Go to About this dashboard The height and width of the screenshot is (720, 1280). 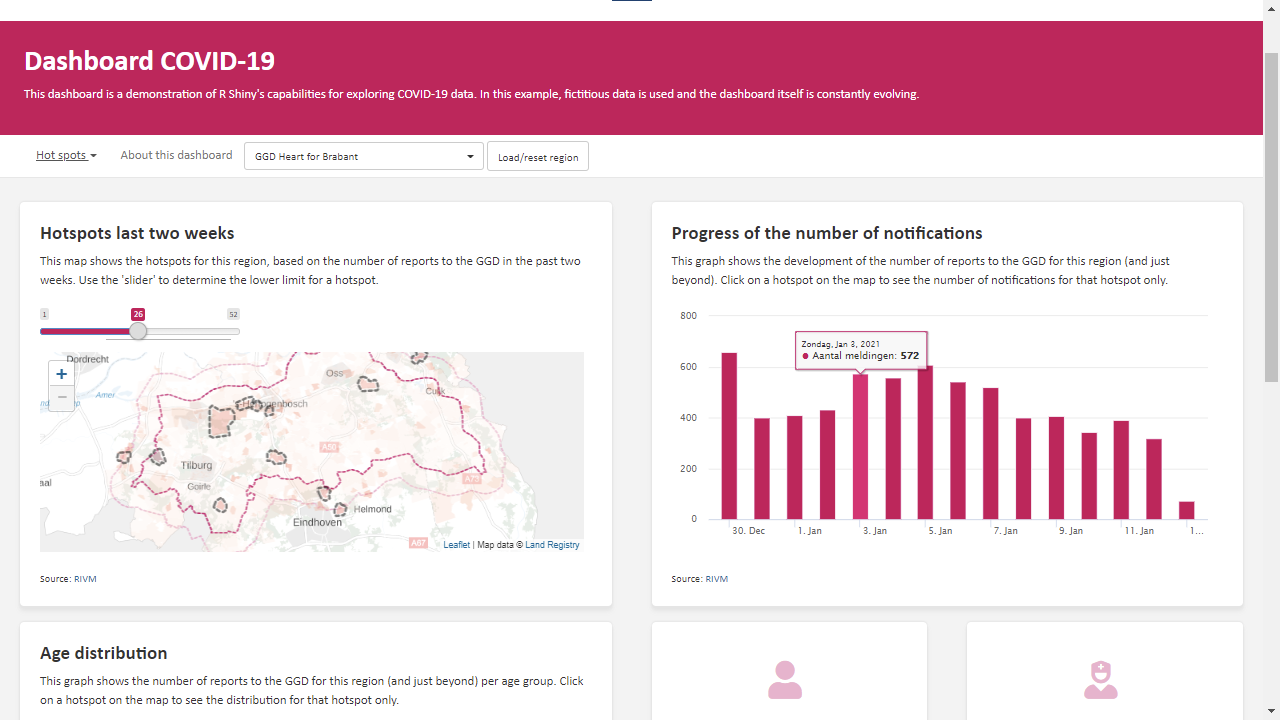click(176, 155)
